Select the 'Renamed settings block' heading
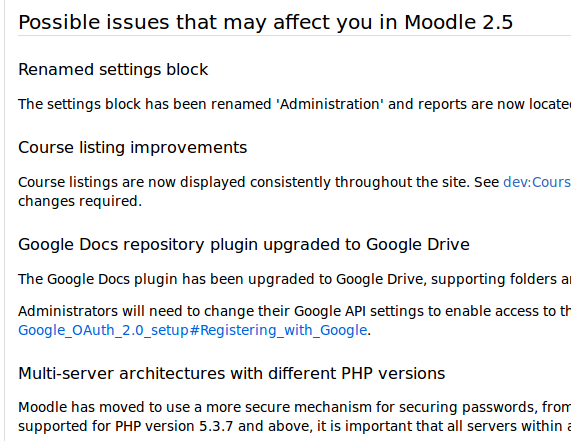 coord(113,70)
